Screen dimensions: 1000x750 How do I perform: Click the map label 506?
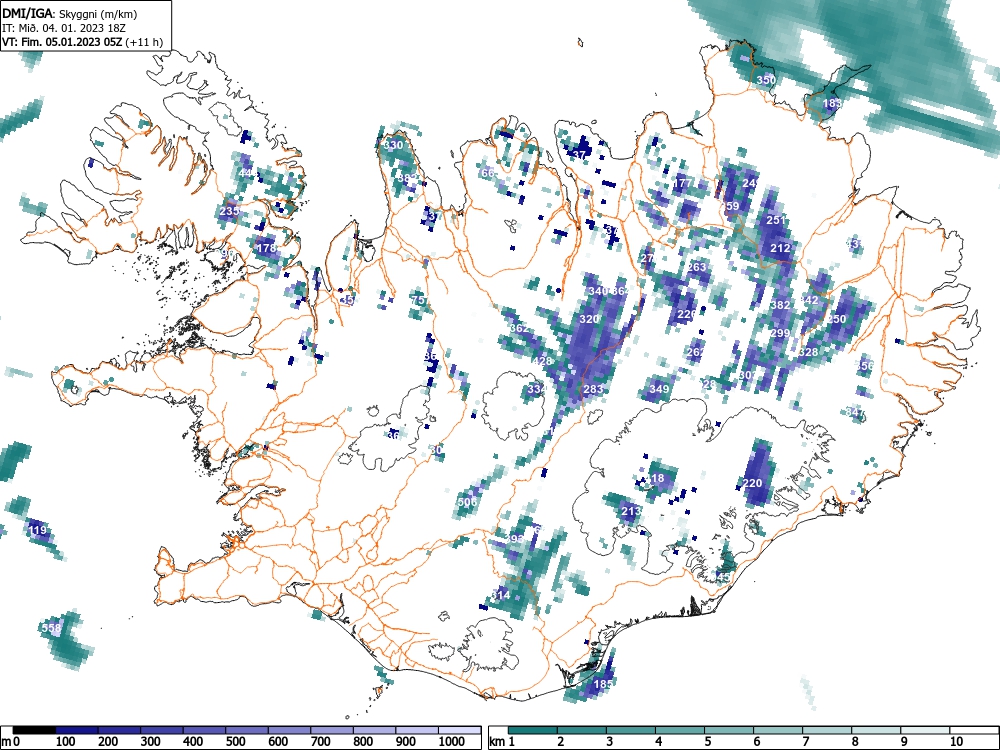click(x=467, y=502)
